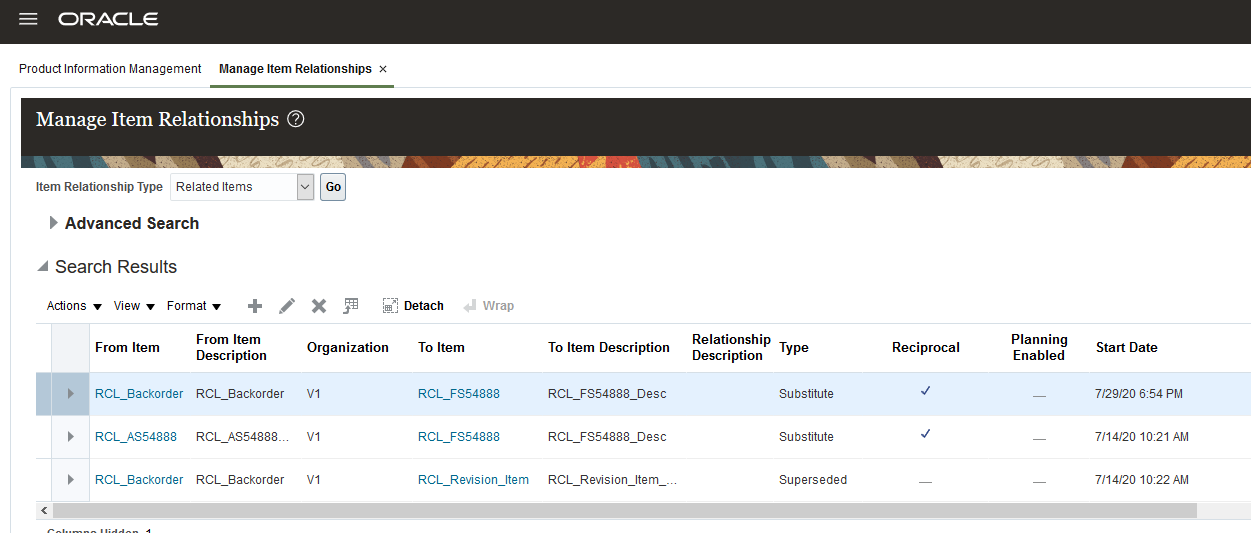This screenshot has height=533, width=1251.
Task: Switch to Product Information Management tab
Action: click(110, 69)
